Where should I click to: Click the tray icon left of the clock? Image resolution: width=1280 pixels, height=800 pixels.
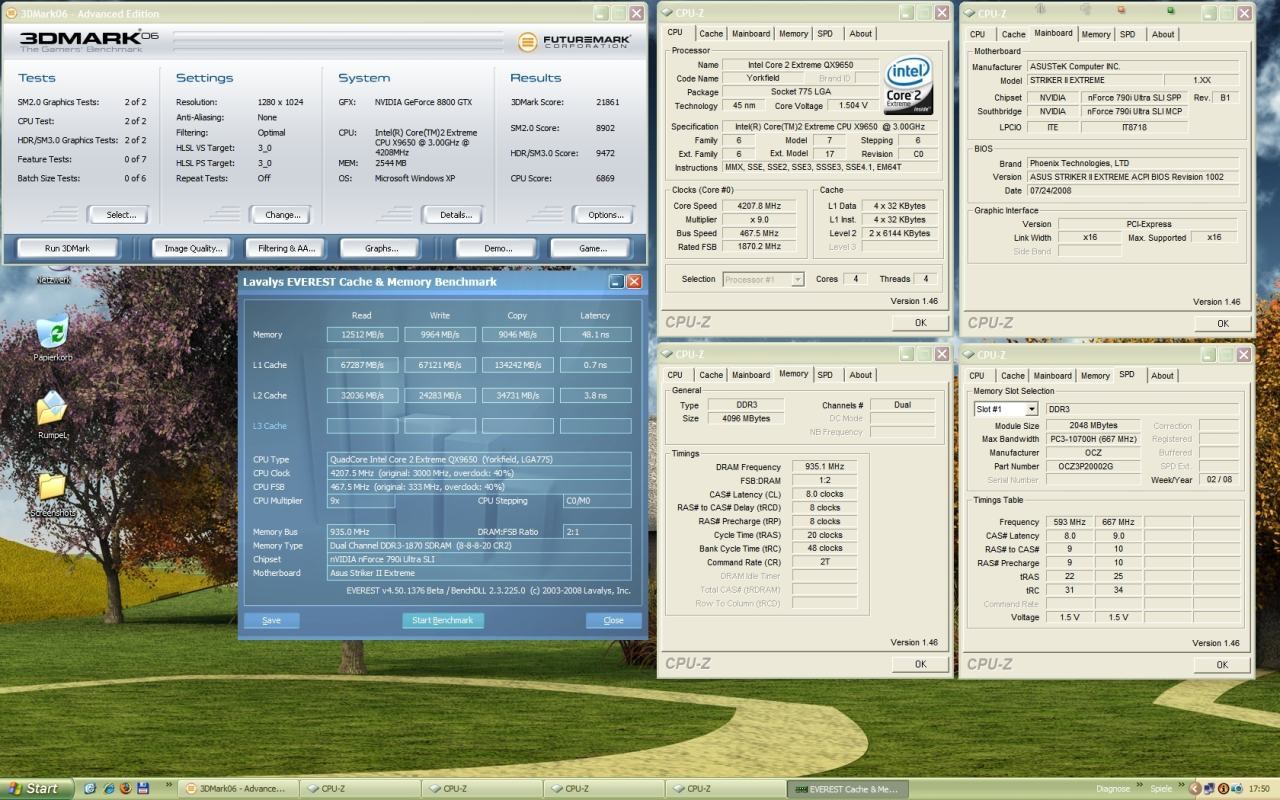(x=1236, y=788)
